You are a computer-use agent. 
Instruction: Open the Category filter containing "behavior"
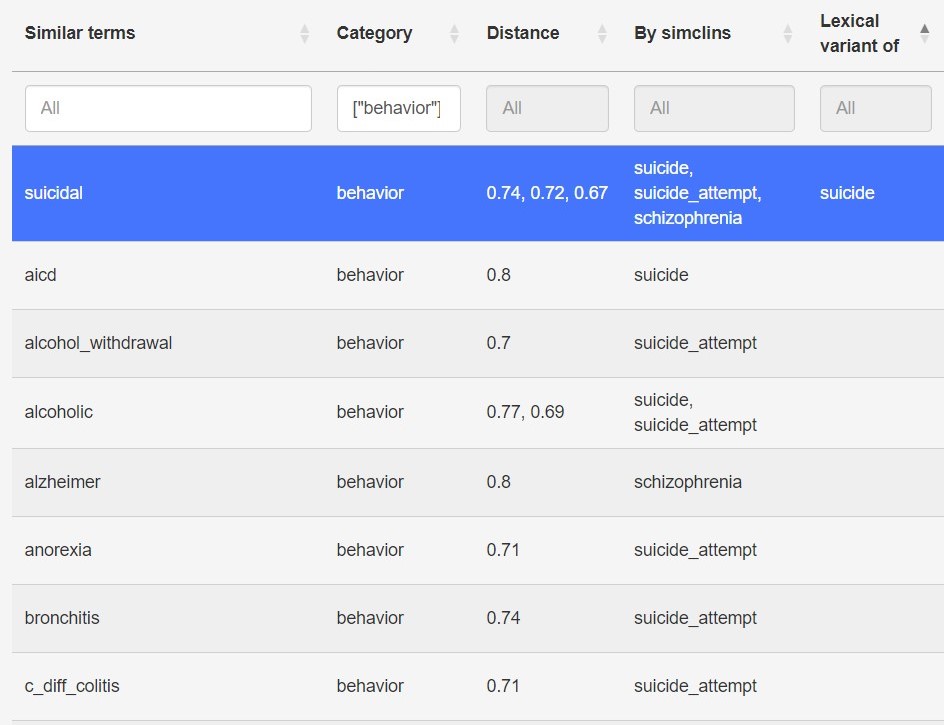tap(398, 108)
